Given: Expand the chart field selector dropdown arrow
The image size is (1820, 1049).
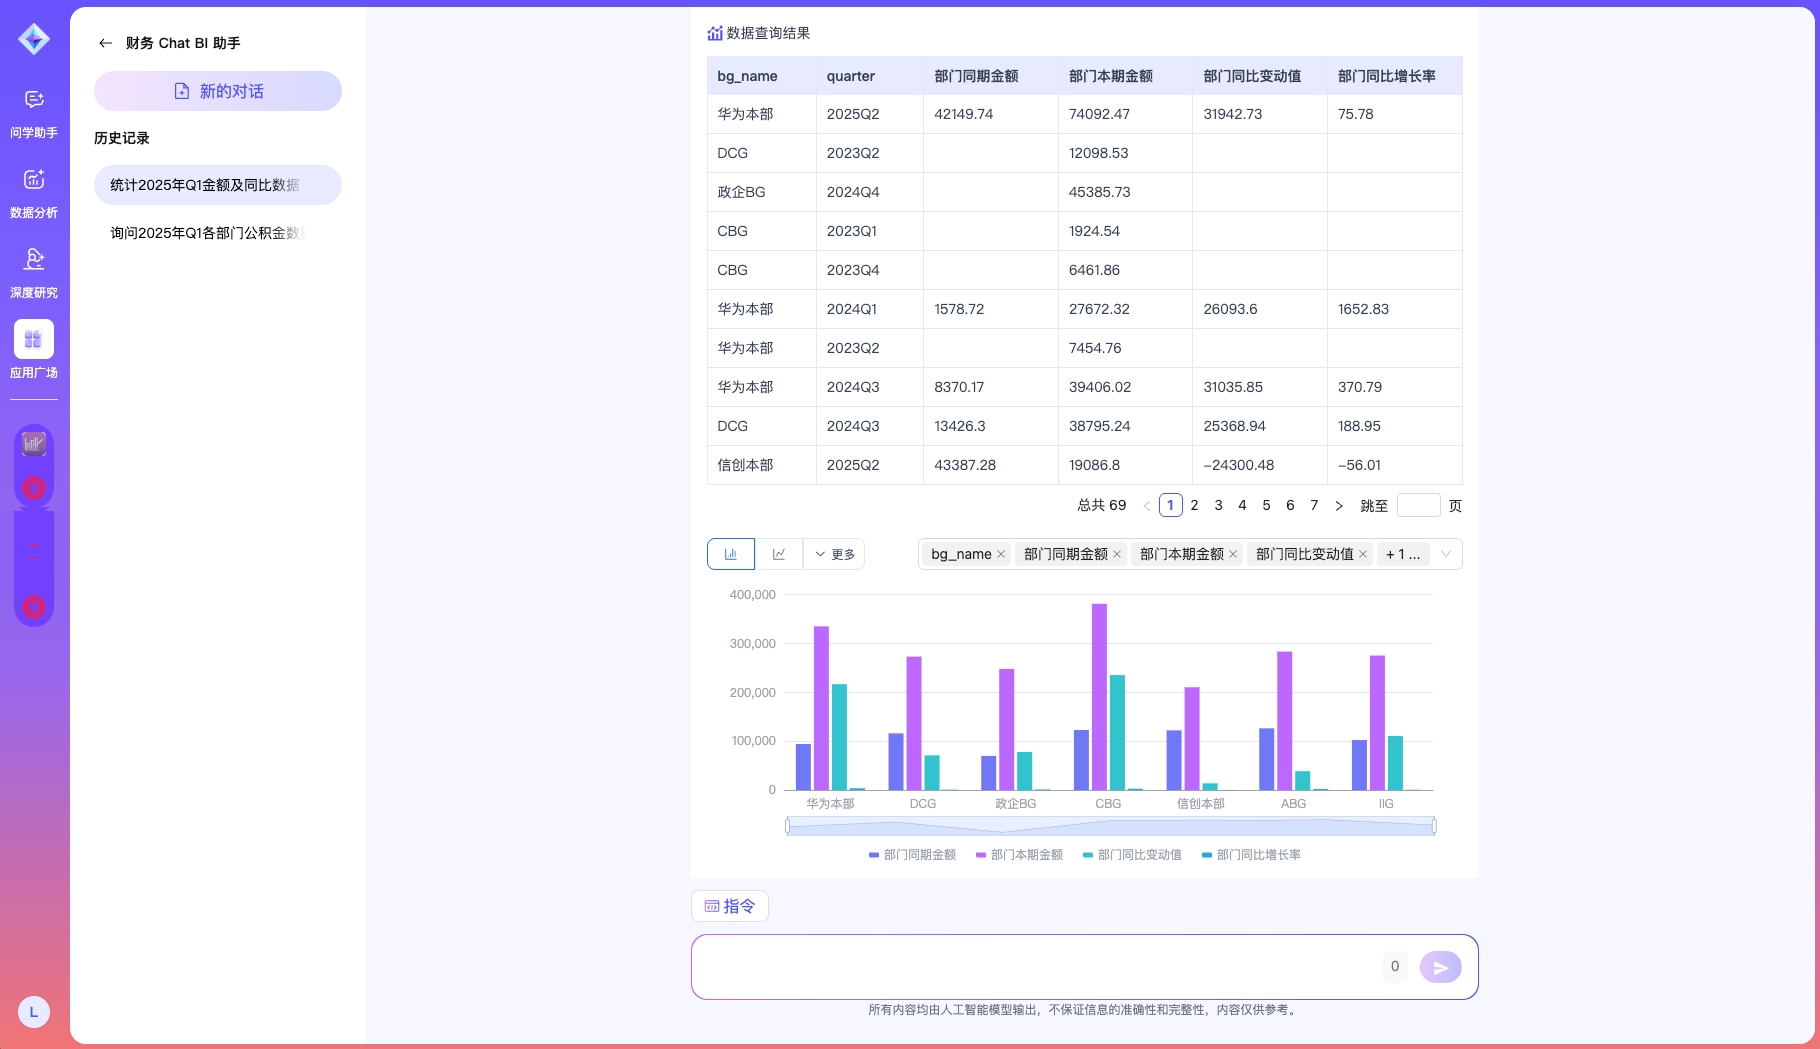Looking at the screenshot, I should (x=1445, y=554).
